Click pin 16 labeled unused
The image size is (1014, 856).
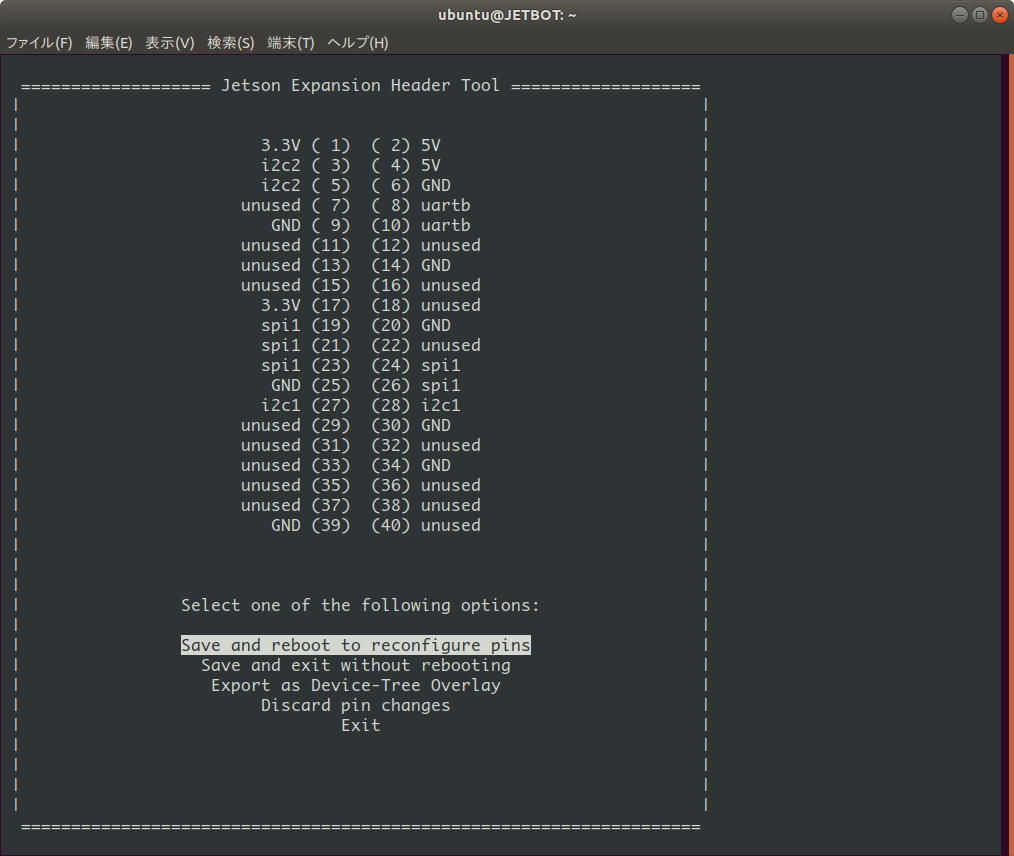[x=426, y=286]
